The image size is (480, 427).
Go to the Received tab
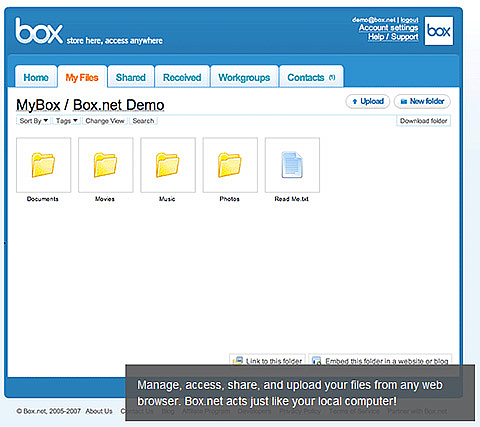point(182,77)
